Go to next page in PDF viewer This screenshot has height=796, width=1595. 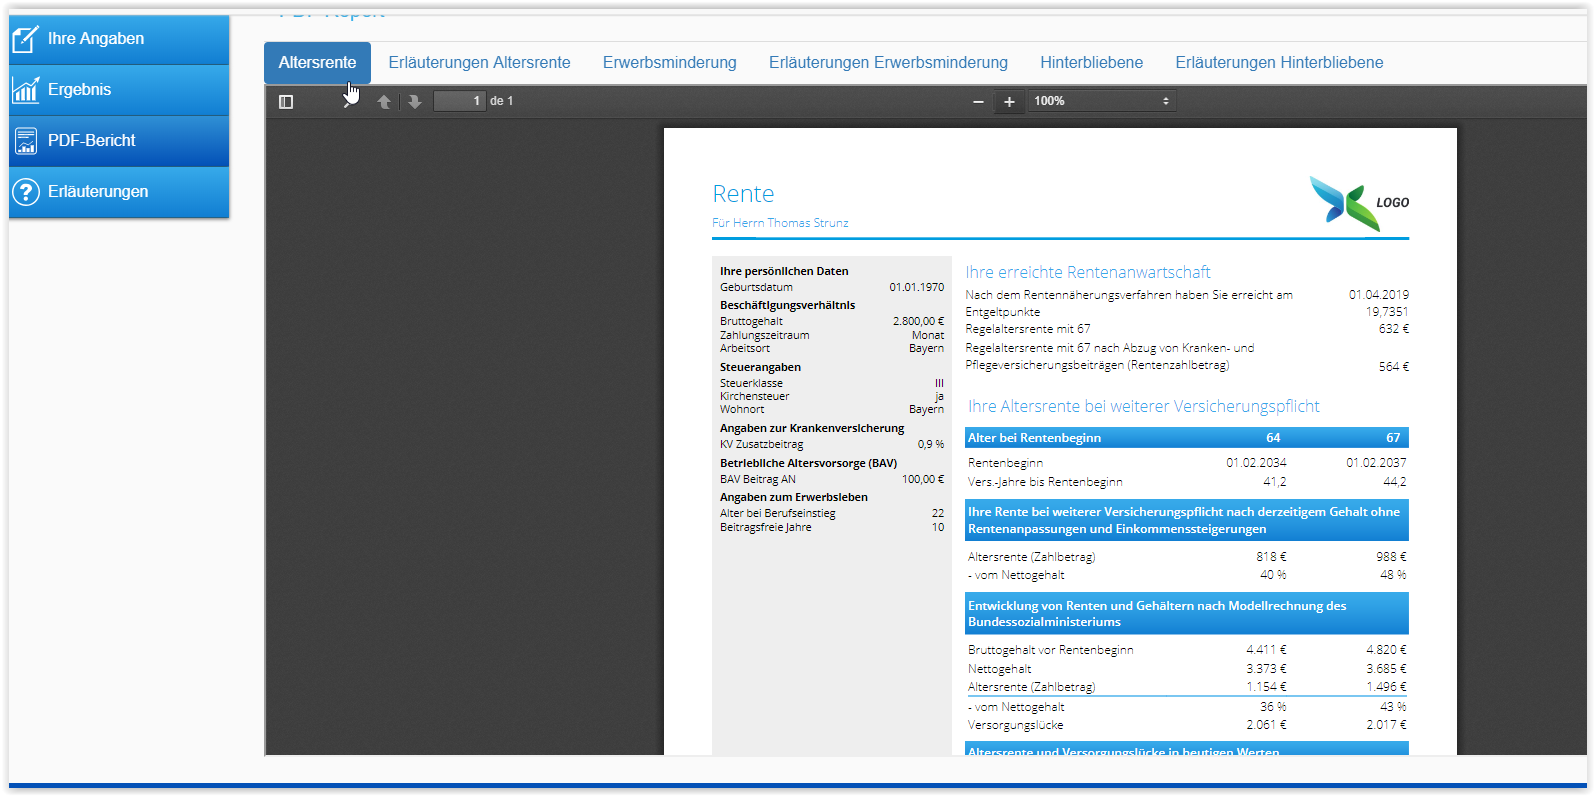click(415, 101)
